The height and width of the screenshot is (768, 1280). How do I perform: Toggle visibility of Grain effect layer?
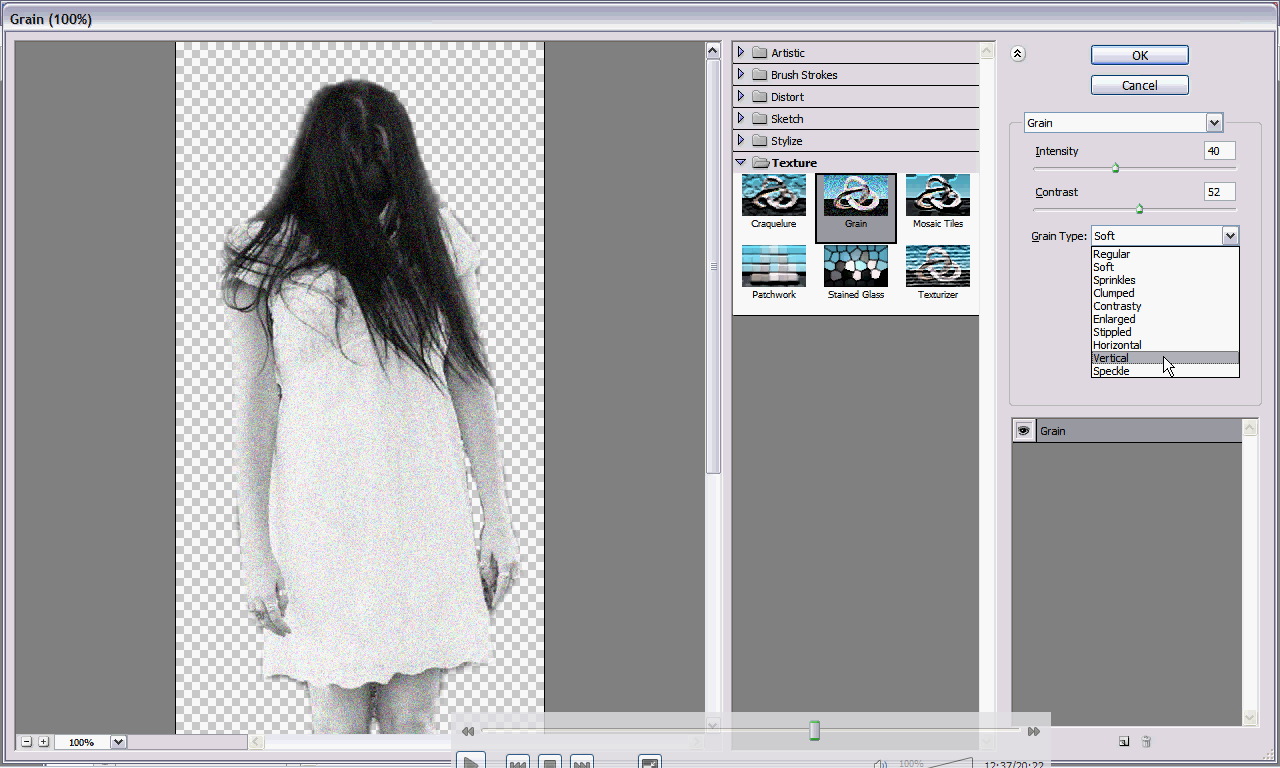point(1024,431)
